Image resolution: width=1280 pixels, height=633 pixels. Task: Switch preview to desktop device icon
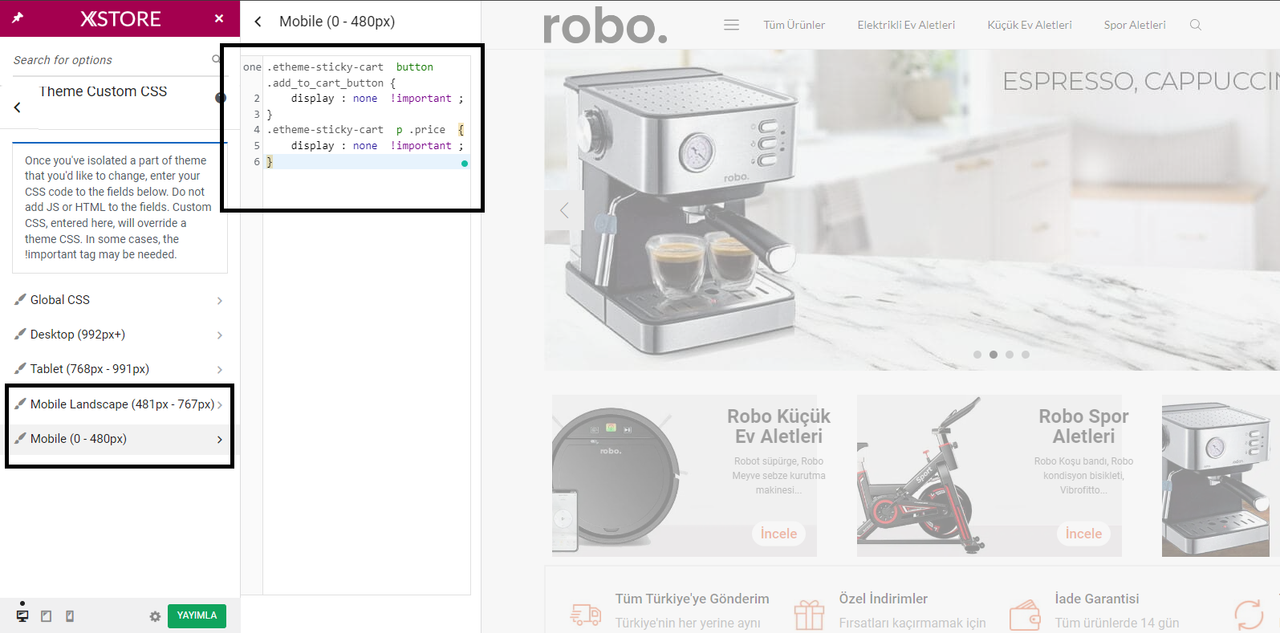point(22,615)
